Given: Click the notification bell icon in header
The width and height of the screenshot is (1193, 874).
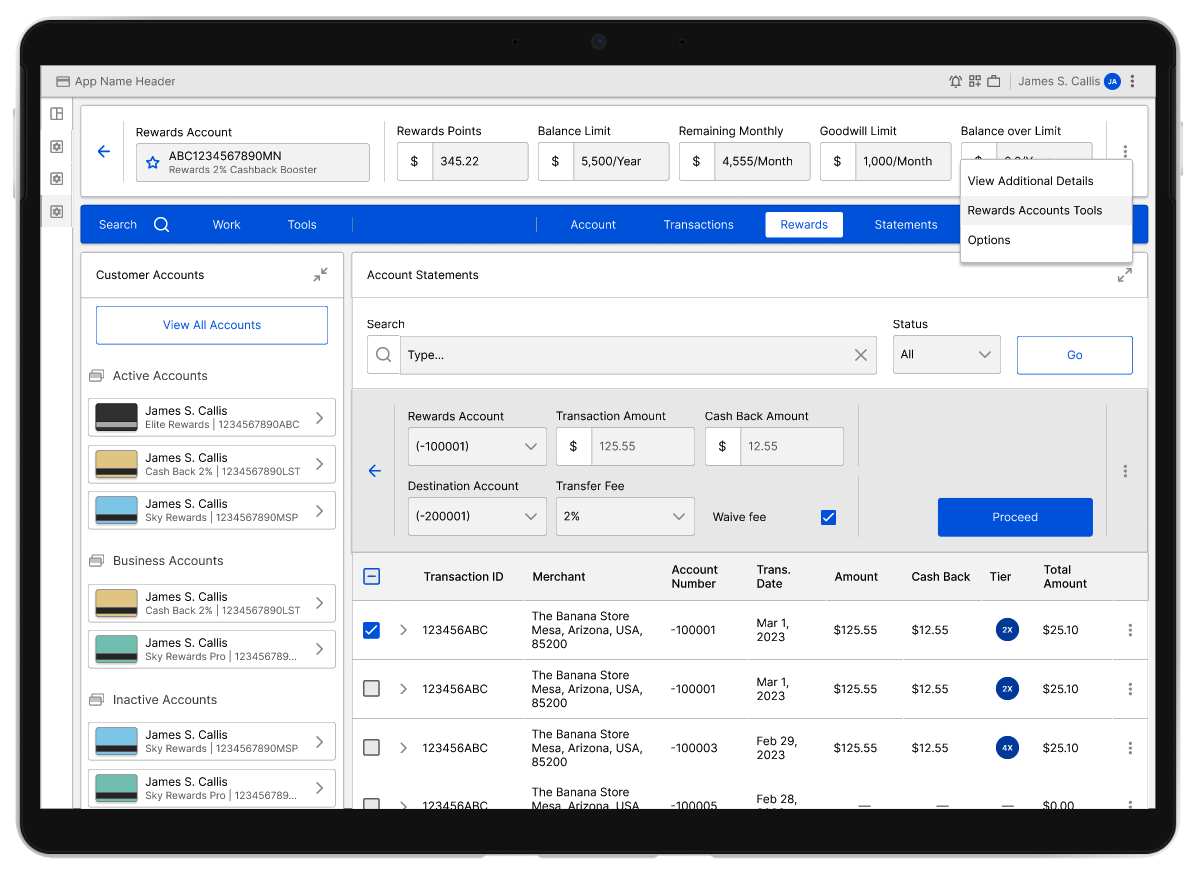Looking at the screenshot, I should pos(955,82).
